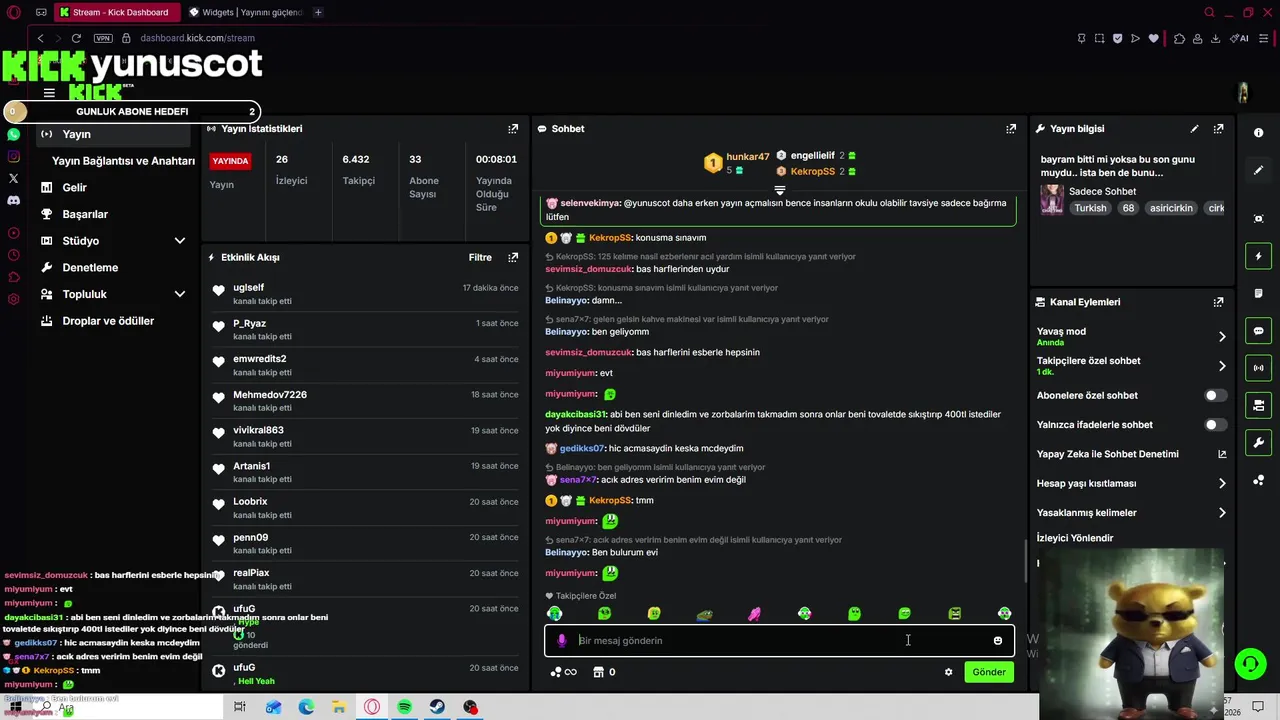
Task: Expand the Topluluk menu section
Action: click(180, 294)
